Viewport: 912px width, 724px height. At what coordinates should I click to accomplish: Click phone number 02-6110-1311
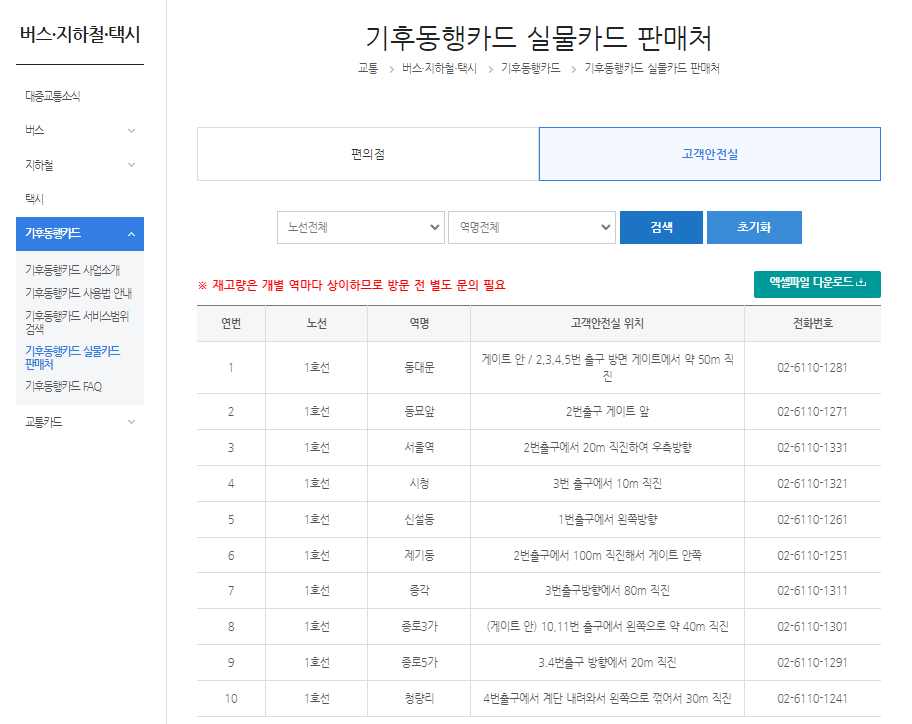(813, 591)
